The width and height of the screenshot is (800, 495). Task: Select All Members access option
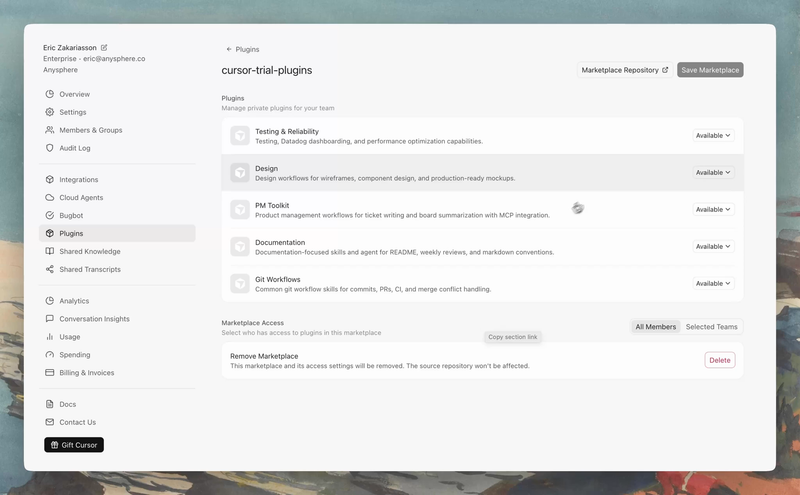(656, 327)
